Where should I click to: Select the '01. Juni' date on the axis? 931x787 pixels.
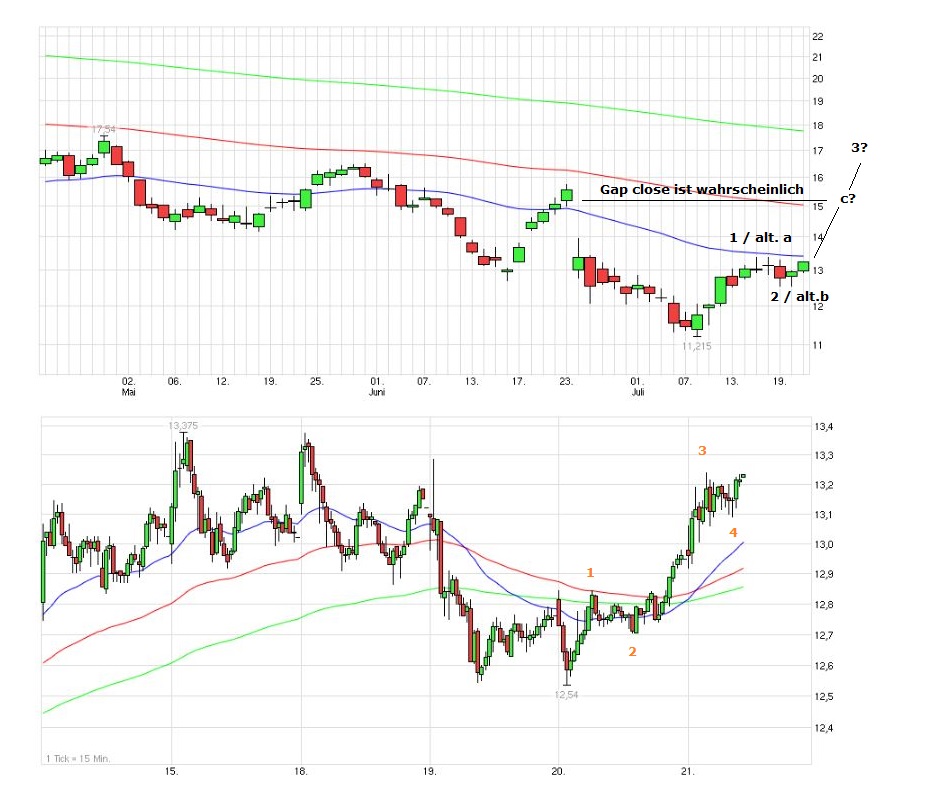point(377,387)
